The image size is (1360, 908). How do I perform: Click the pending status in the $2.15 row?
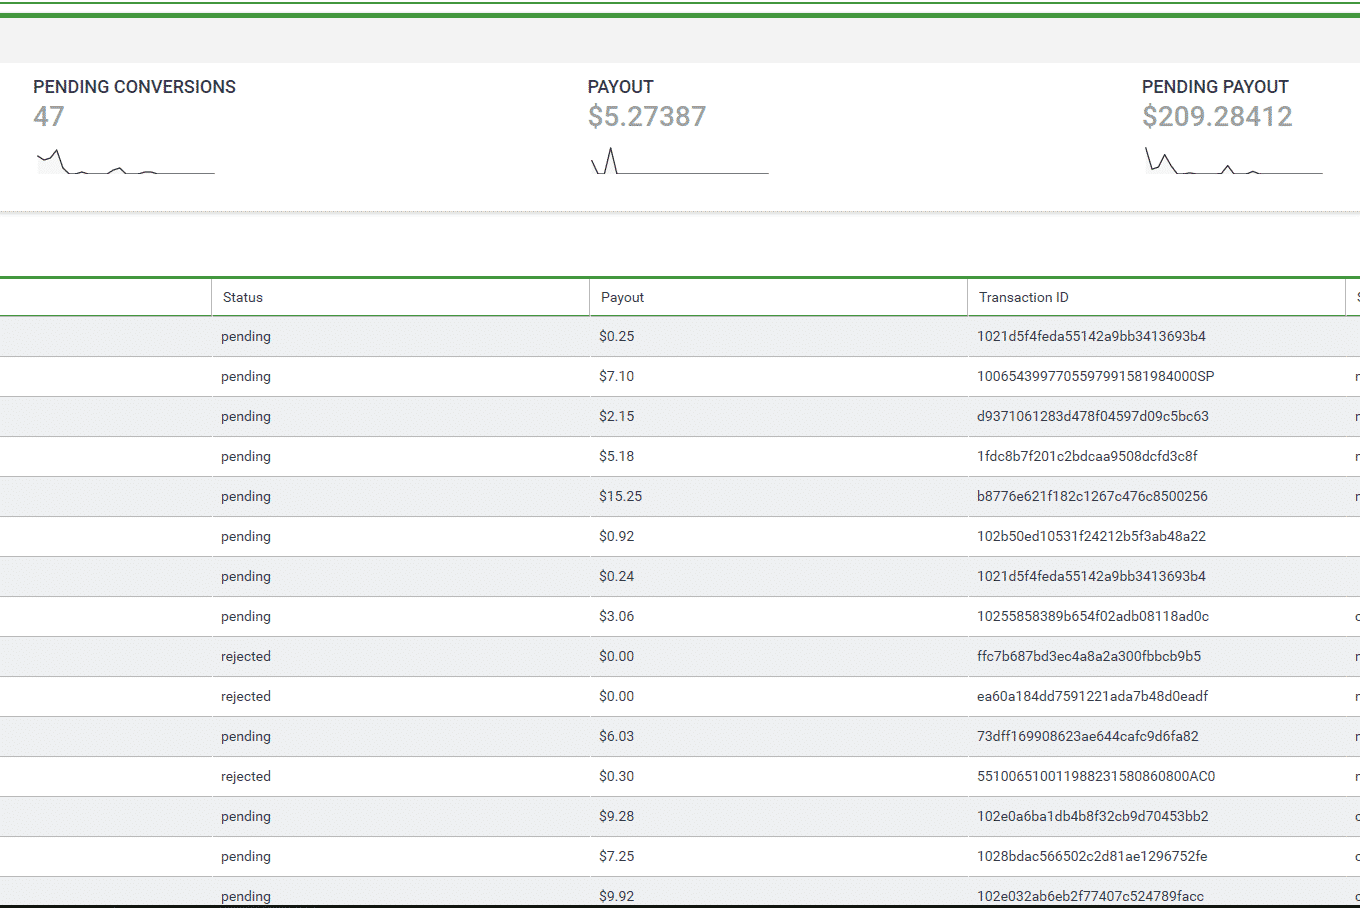[x=246, y=417]
